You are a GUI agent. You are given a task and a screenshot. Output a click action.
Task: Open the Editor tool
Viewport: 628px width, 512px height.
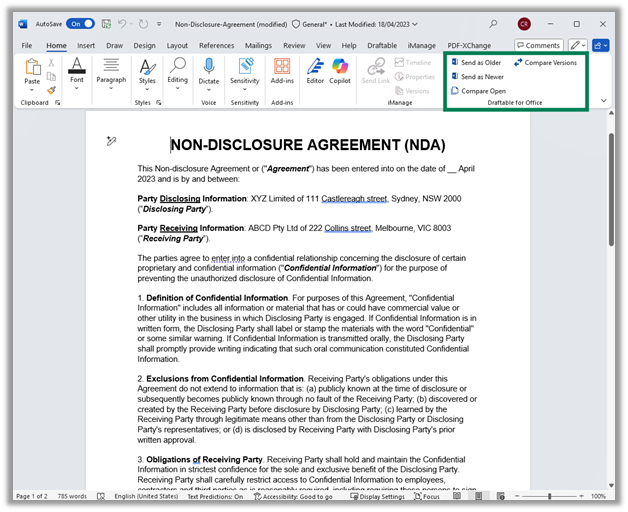pos(315,72)
